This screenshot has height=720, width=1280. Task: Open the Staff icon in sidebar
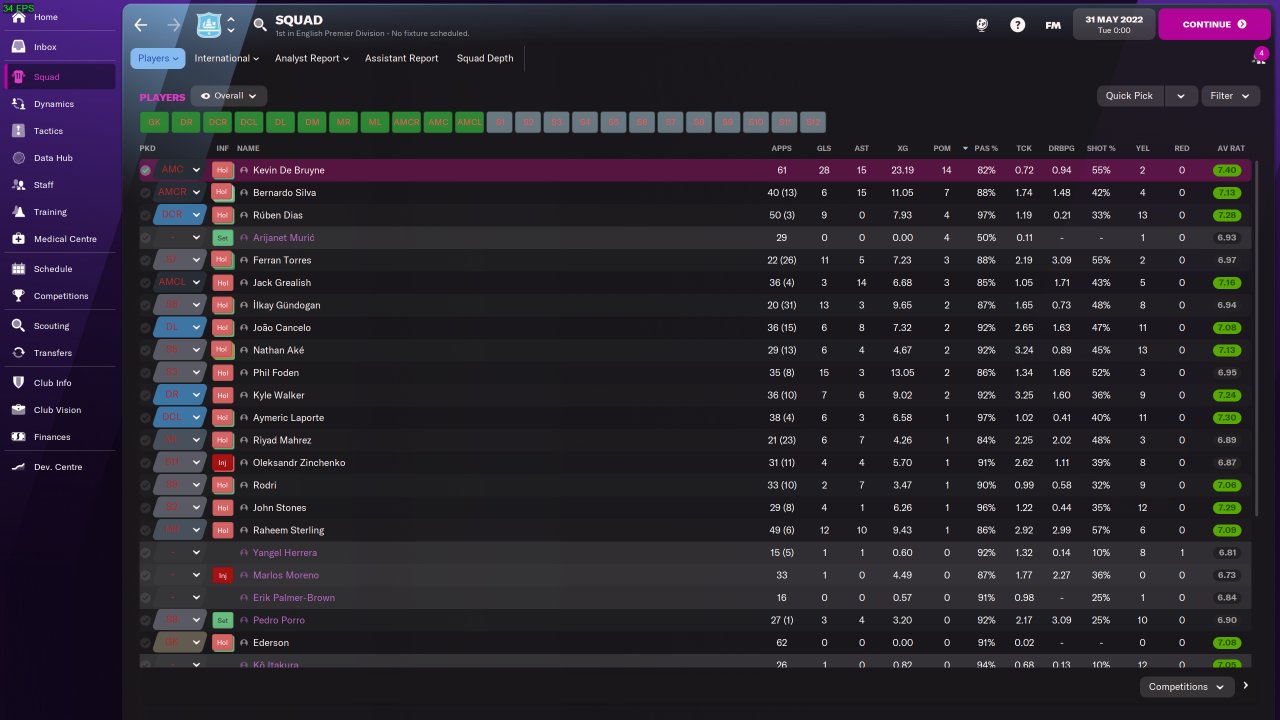[x=19, y=185]
